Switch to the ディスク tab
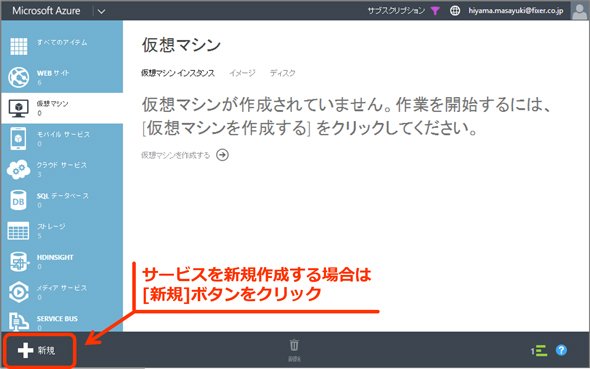Viewport: 590px width, 369px height. pyautogui.click(x=283, y=73)
